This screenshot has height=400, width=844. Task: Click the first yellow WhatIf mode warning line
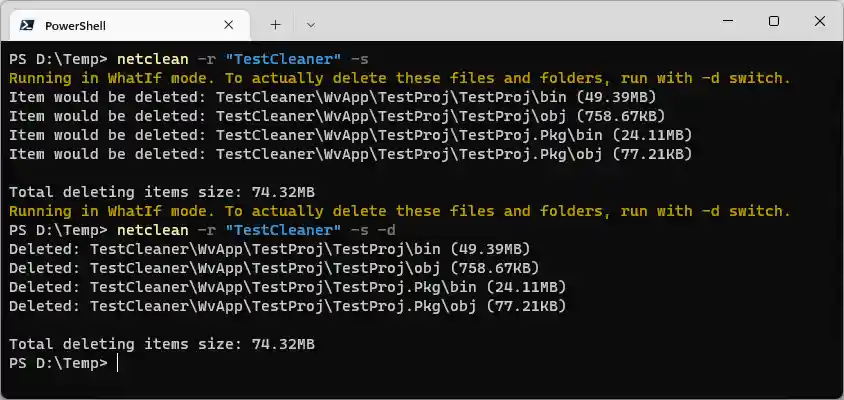(399, 78)
